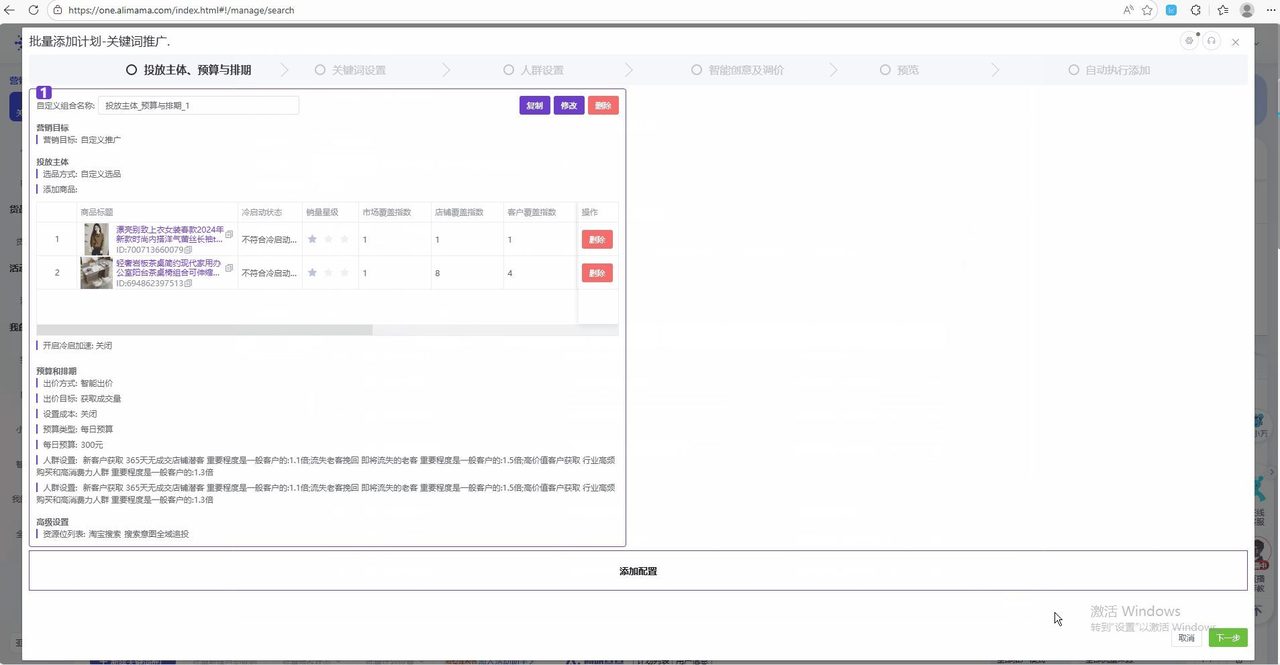This screenshot has width=1280, height=665.
Task: Select step 投放主体、预算与排期
Action: [x=189, y=71]
